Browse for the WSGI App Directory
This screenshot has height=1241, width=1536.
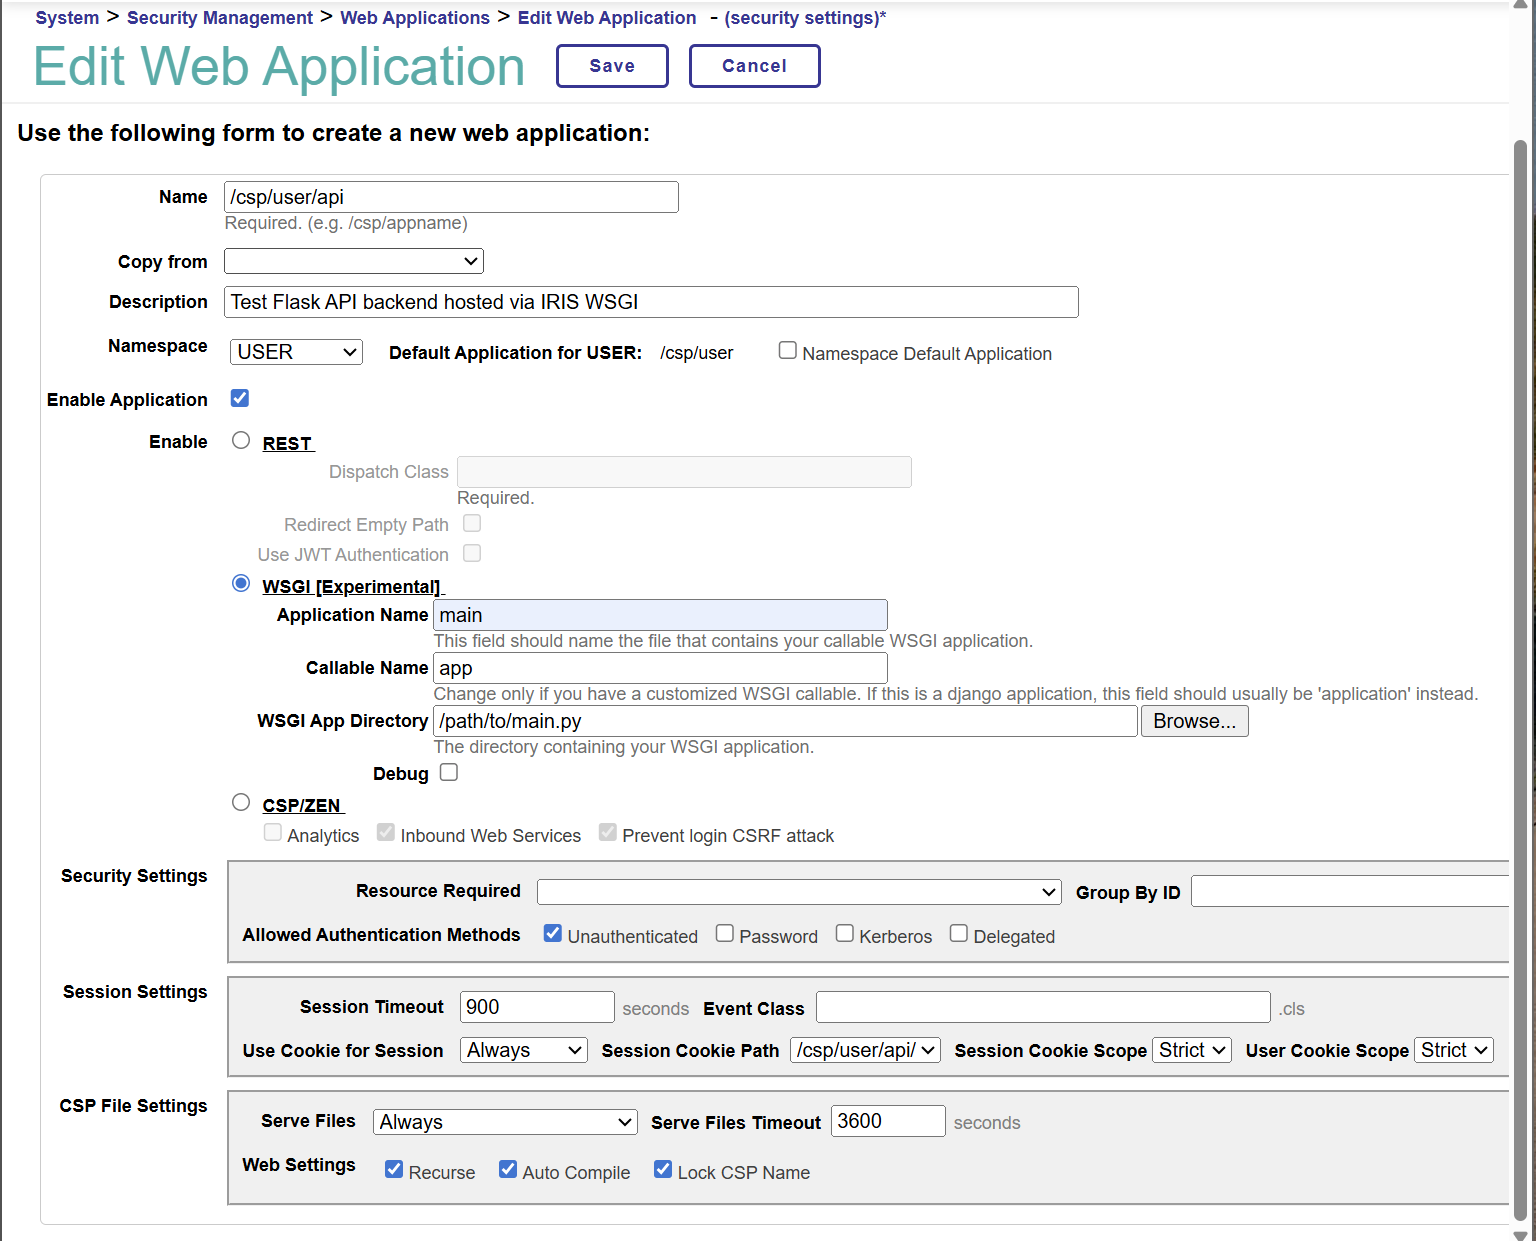(1194, 722)
